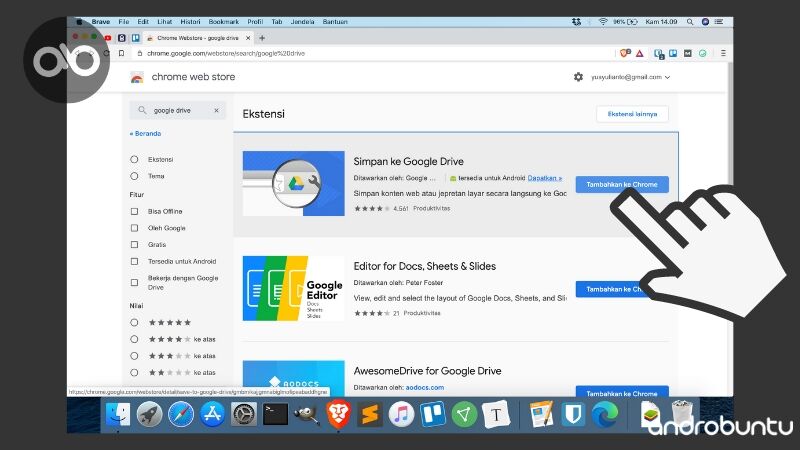Open Chrome Web Store settings gear
The width and height of the screenshot is (800, 450).
click(x=578, y=77)
